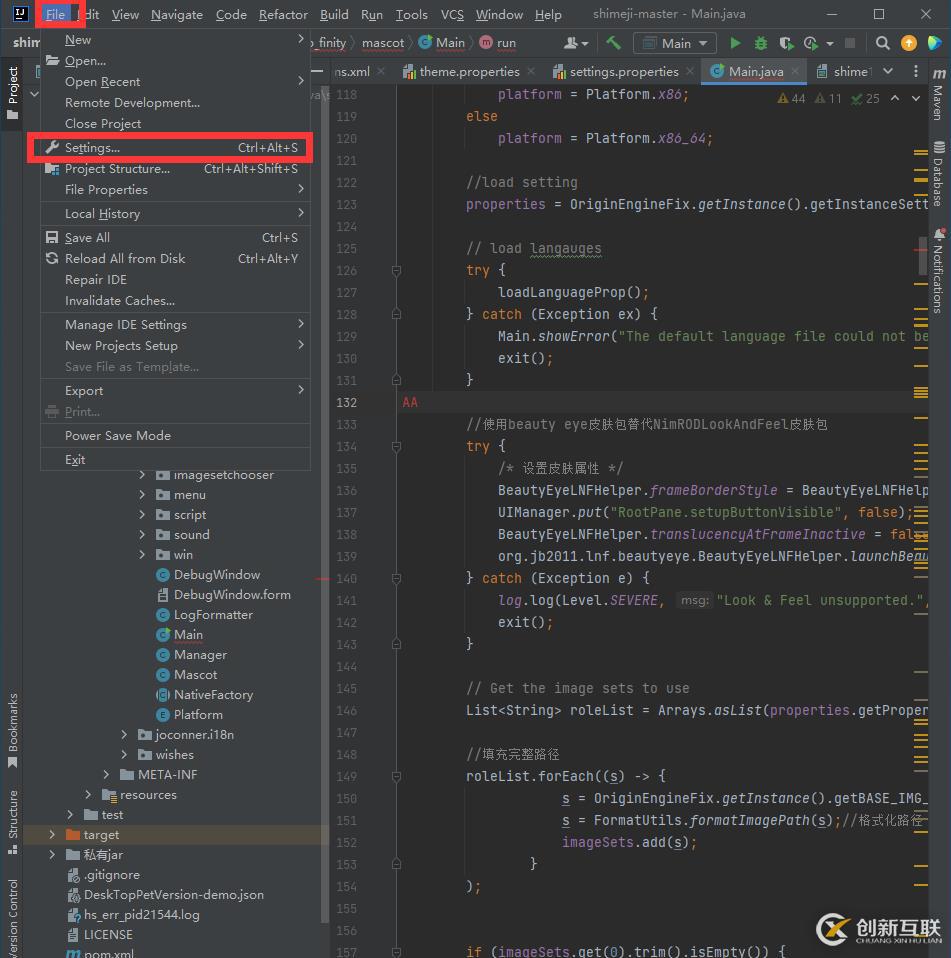This screenshot has width=951, height=958.
Task: Open the Main run configuration dropdown
Action: pos(674,43)
